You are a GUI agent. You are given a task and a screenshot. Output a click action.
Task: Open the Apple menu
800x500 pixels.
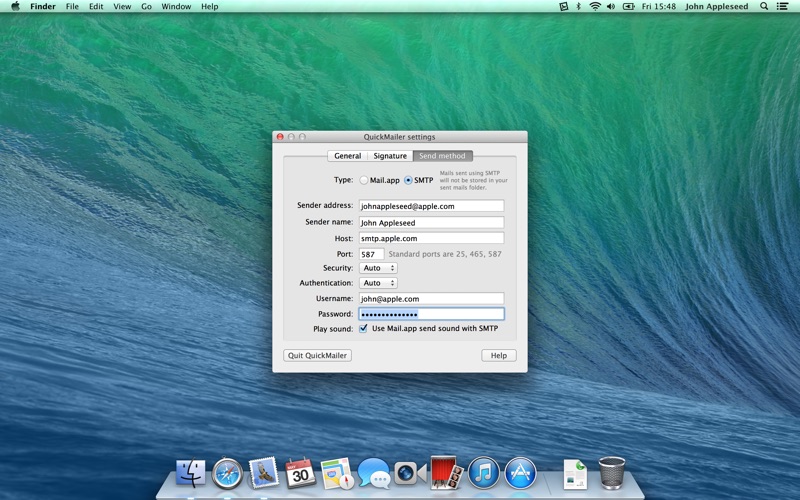pos(15,6)
